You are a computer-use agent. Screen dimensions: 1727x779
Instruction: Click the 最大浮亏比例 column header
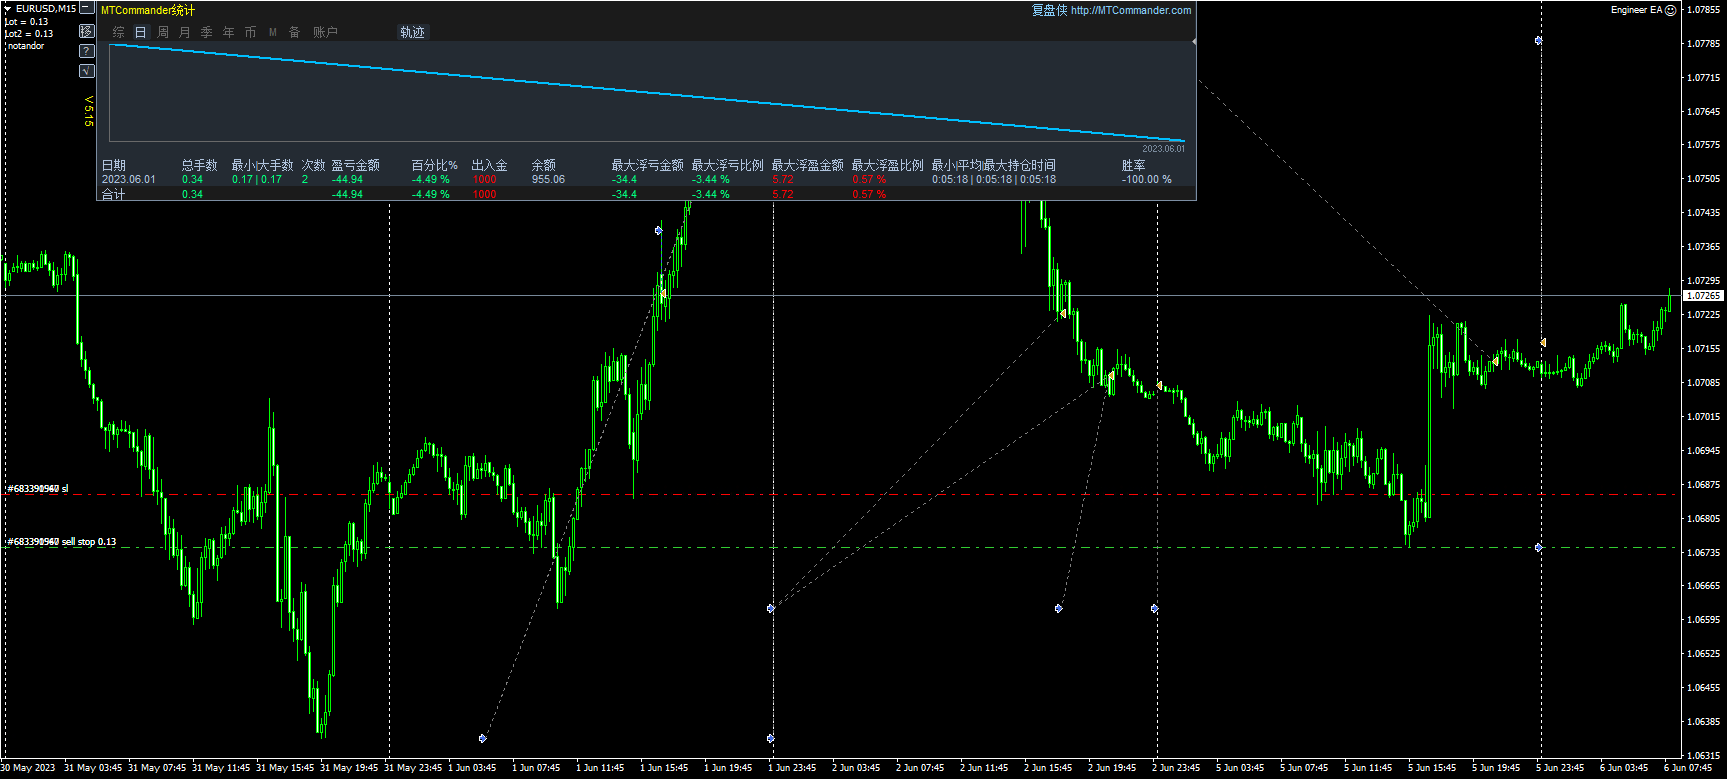coord(728,165)
